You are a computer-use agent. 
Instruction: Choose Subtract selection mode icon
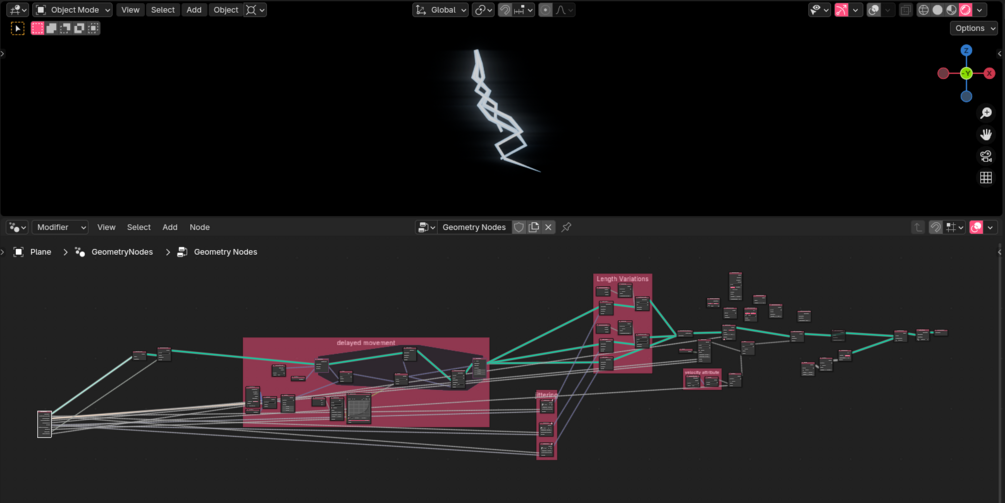[x=65, y=28]
